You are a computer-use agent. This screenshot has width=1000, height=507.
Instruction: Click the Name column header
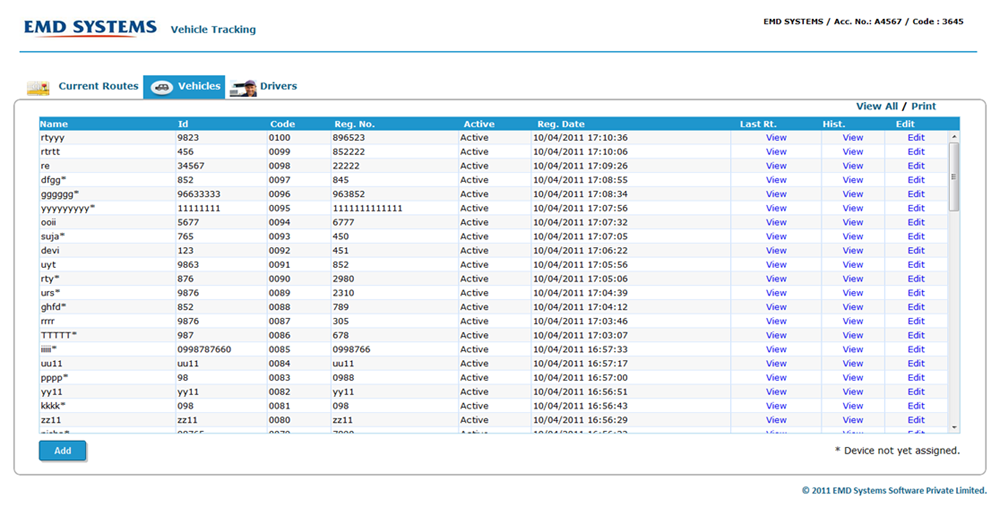click(54, 124)
